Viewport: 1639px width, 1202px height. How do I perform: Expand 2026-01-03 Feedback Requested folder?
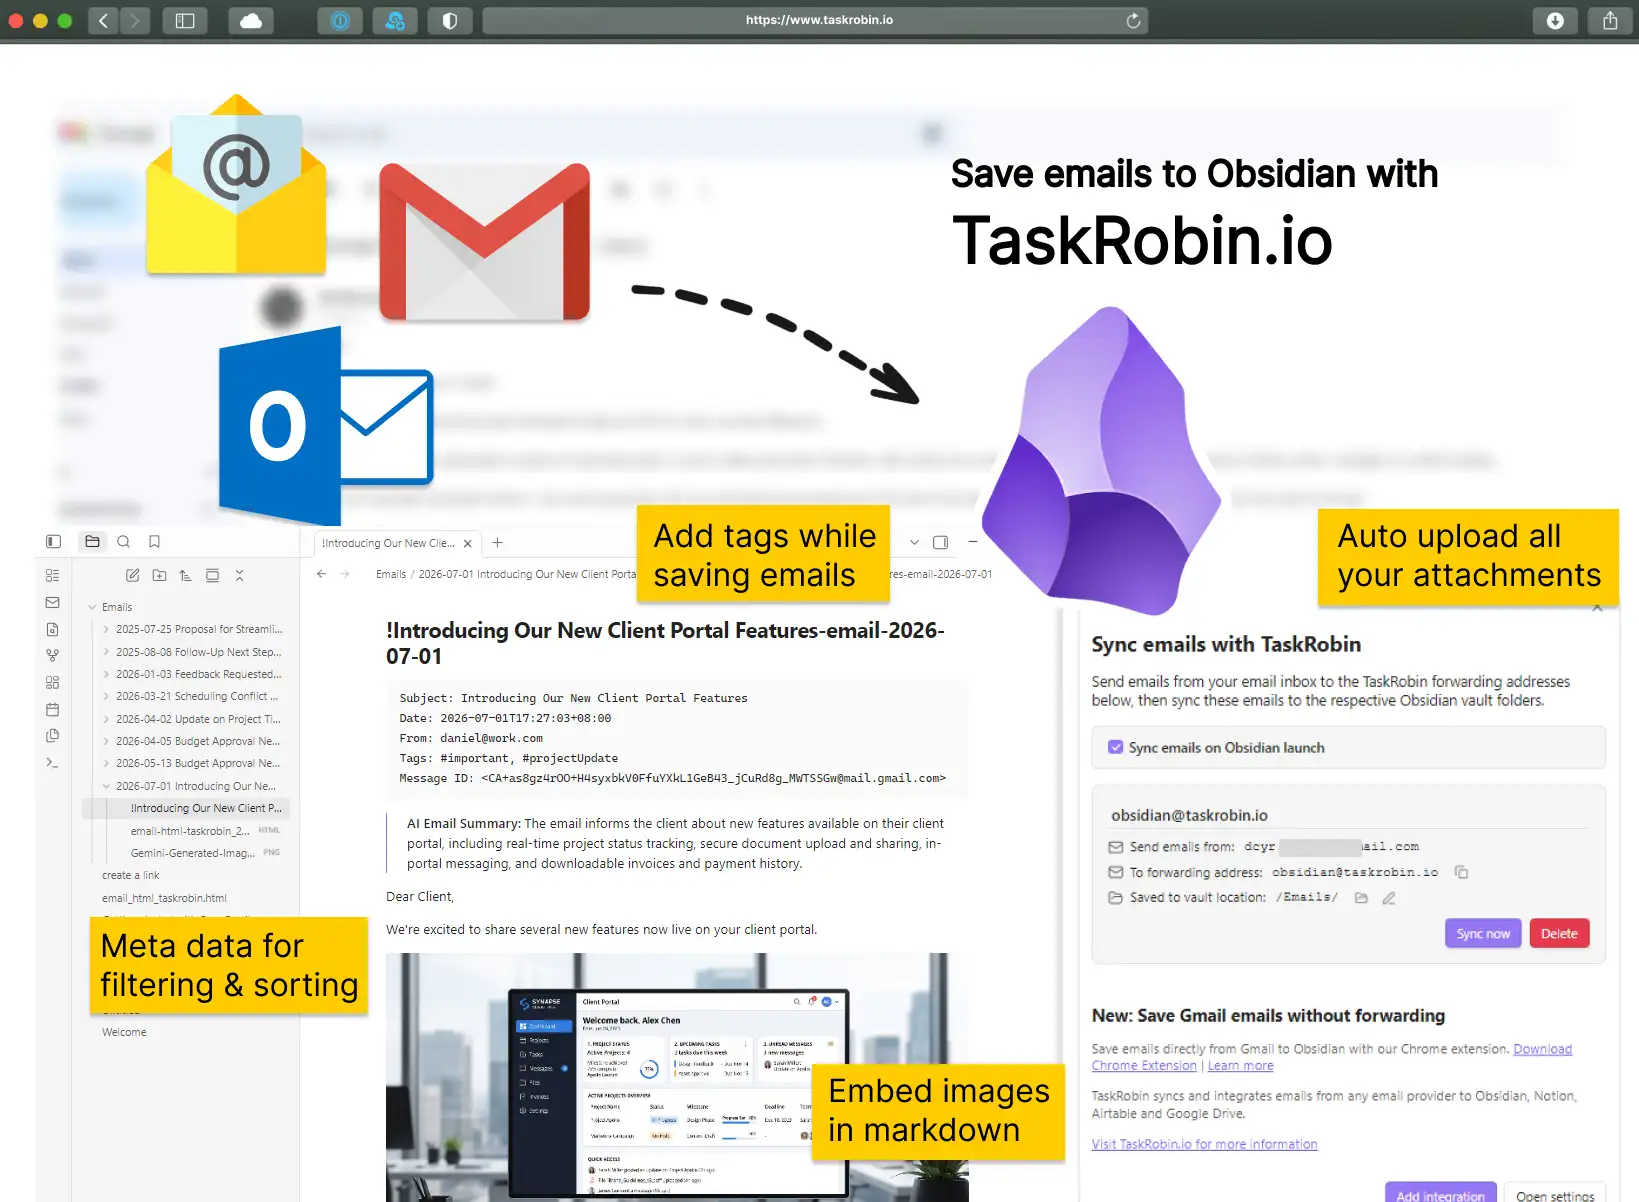click(x=106, y=674)
